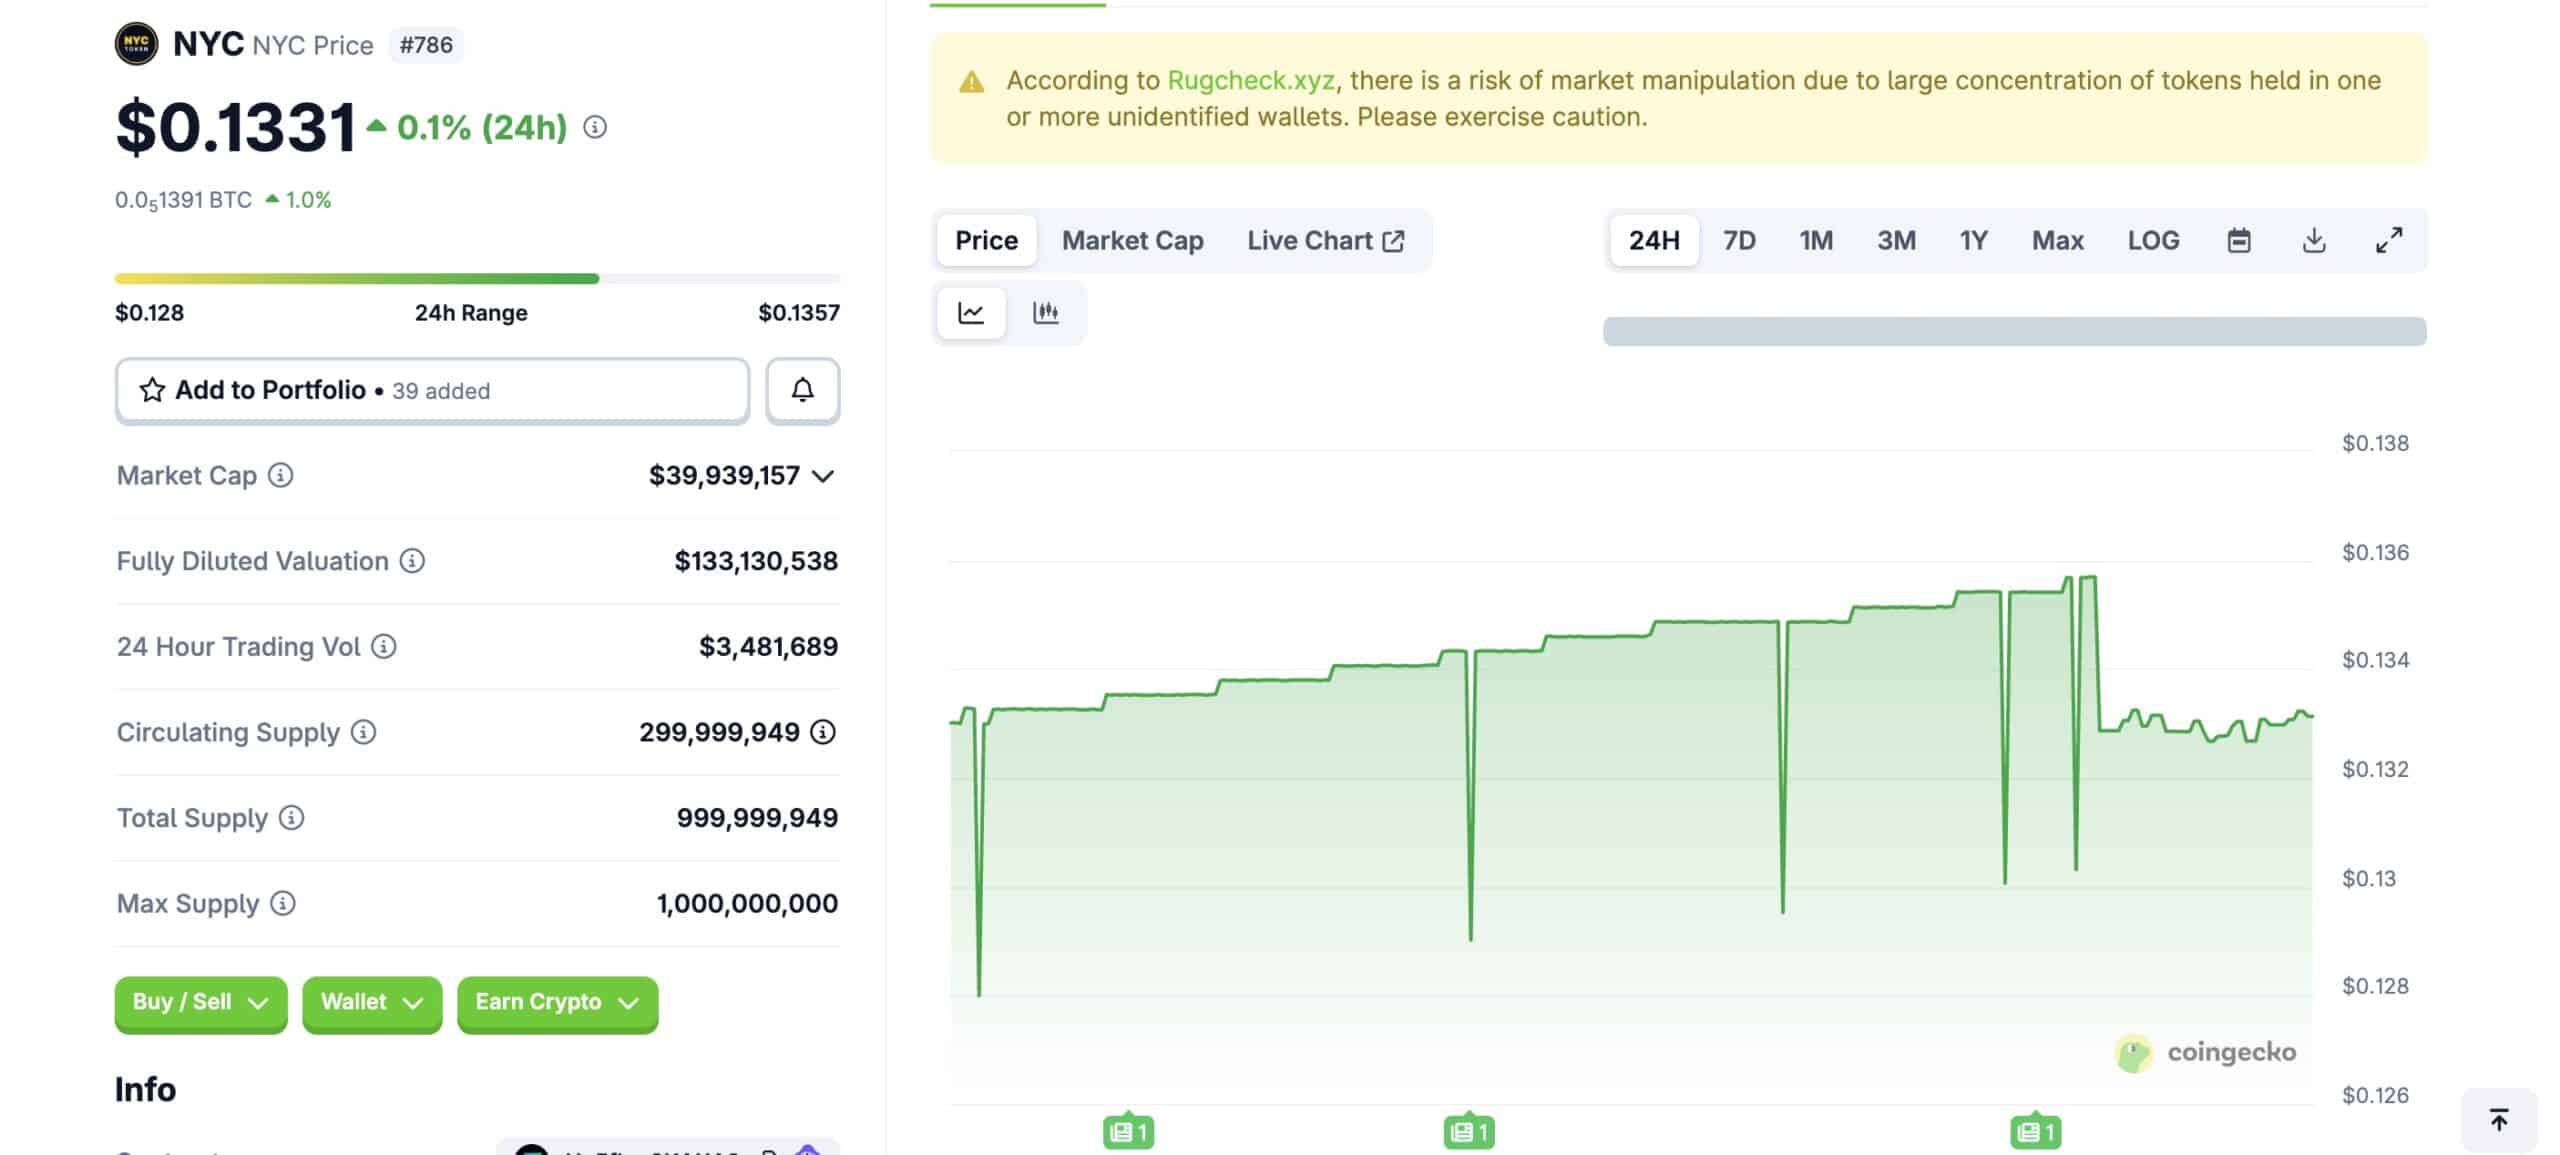Select the line chart view icon
The width and height of the screenshot is (2560, 1155).
pos(971,313)
